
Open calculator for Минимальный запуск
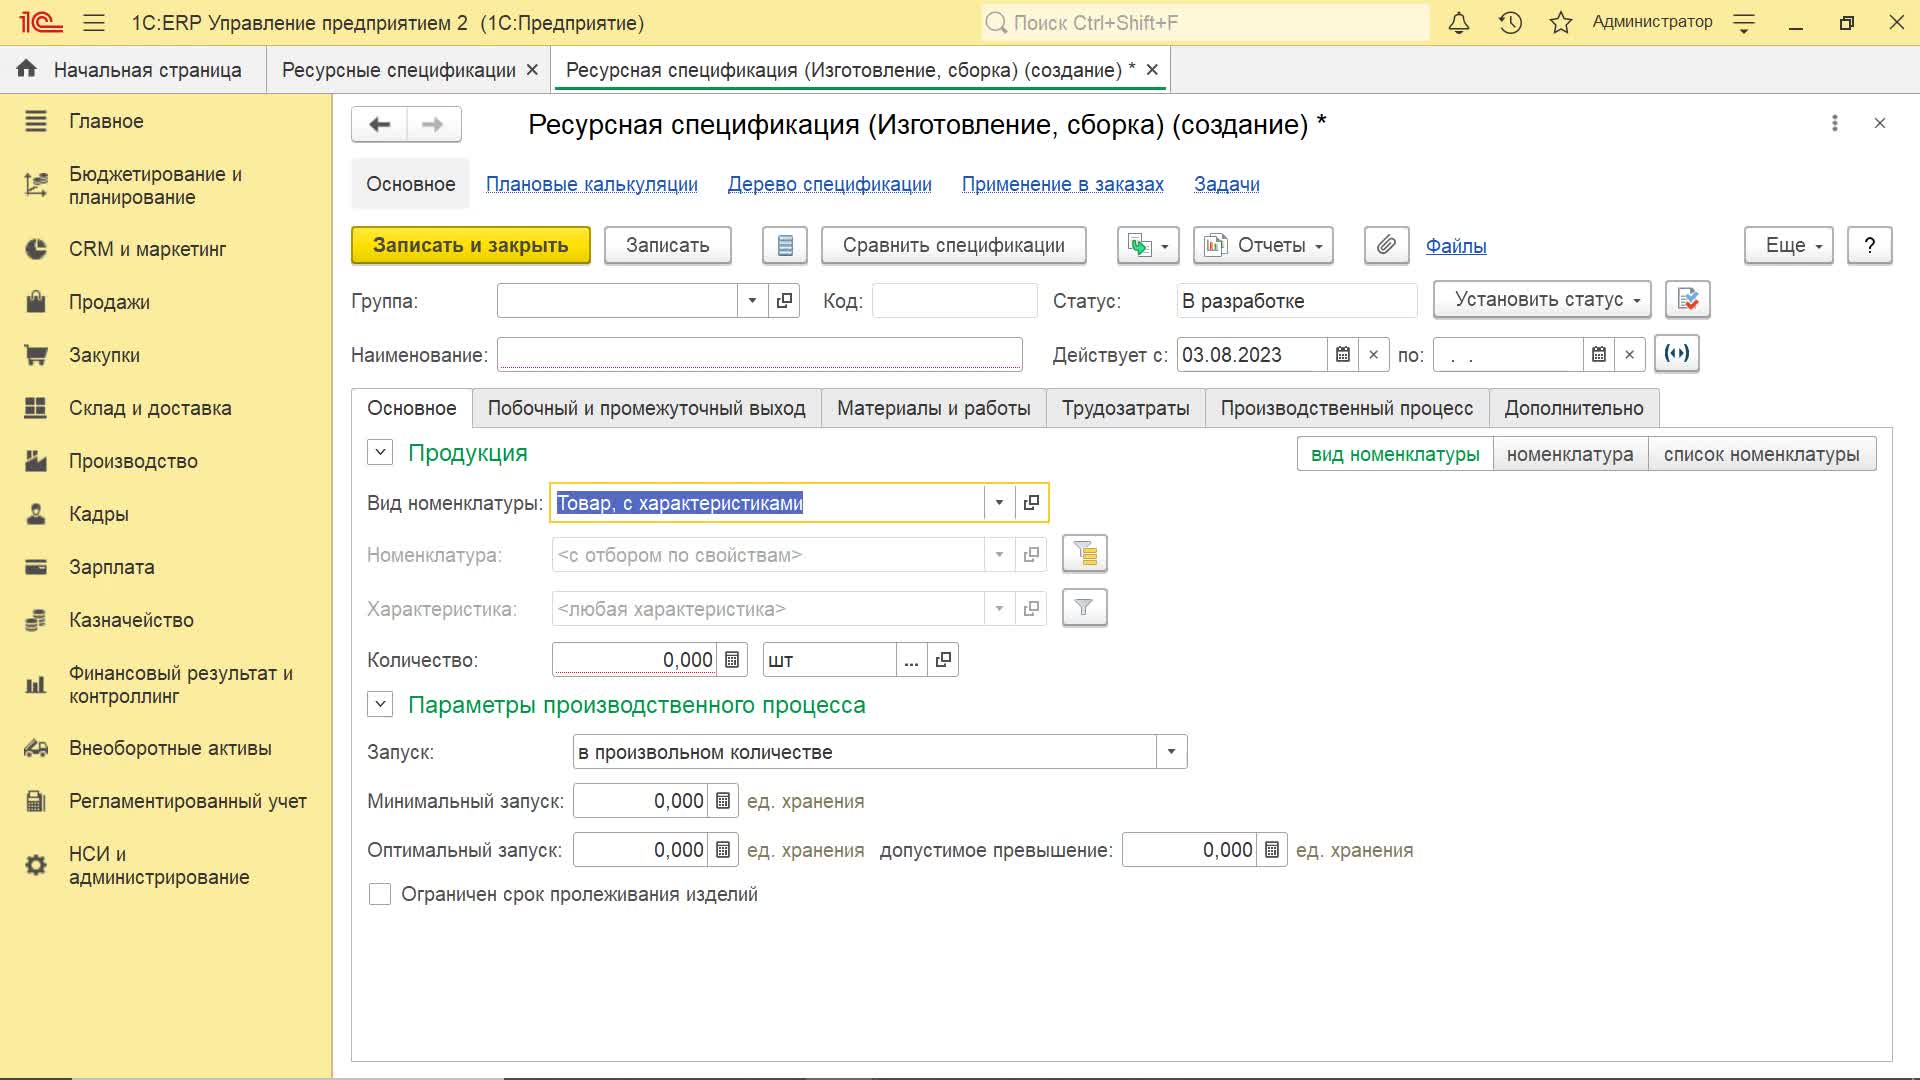[723, 801]
